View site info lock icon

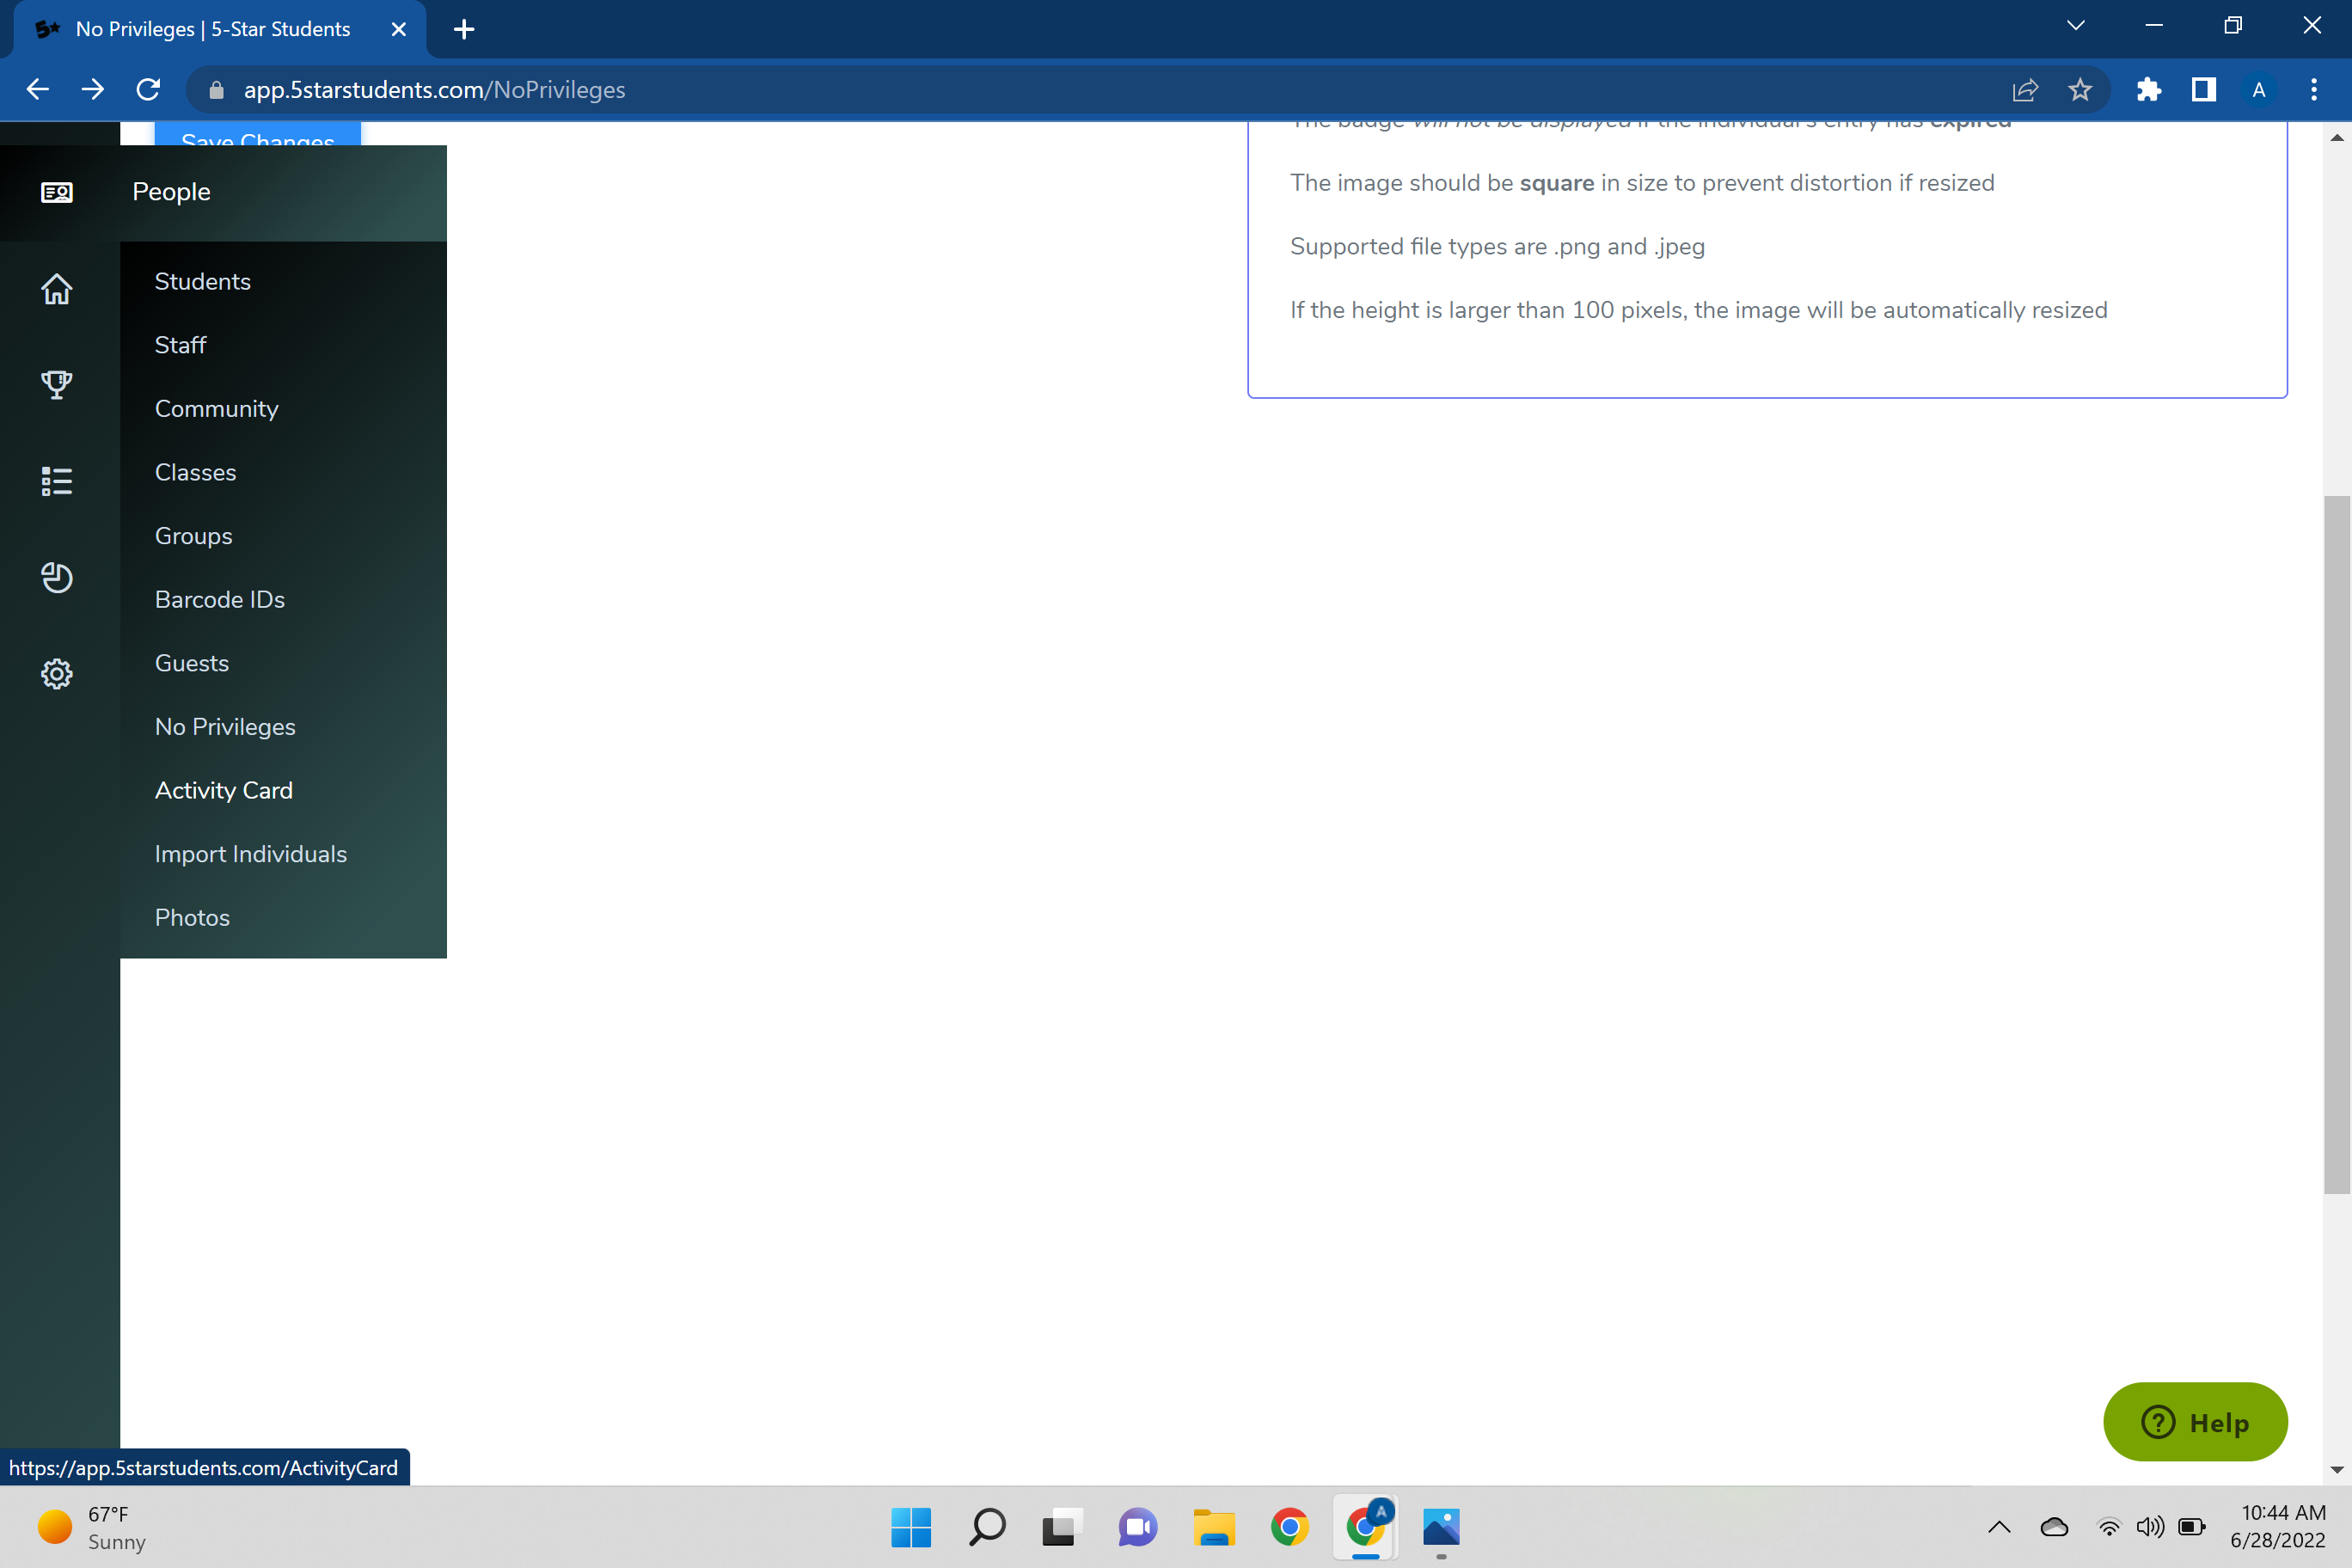click(216, 90)
